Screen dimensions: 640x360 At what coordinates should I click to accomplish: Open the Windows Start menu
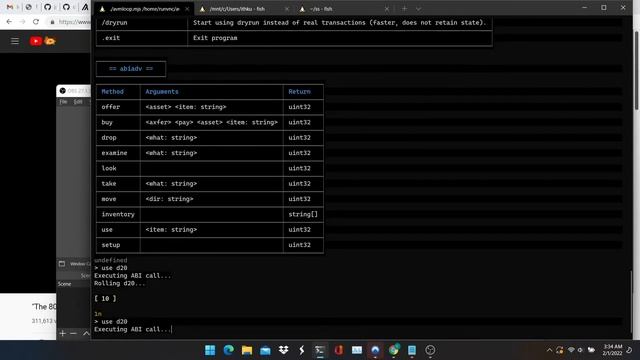[x=210, y=350]
